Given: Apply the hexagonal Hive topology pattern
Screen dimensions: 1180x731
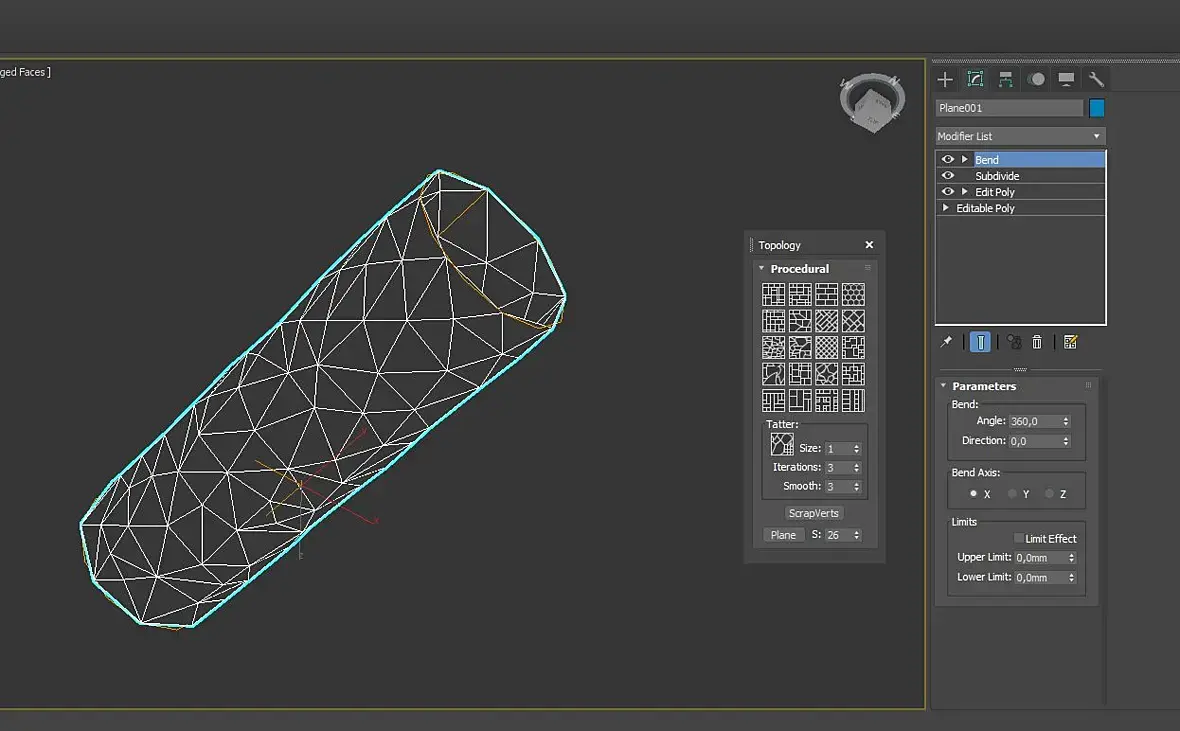Looking at the screenshot, I should [x=853, y=294].
